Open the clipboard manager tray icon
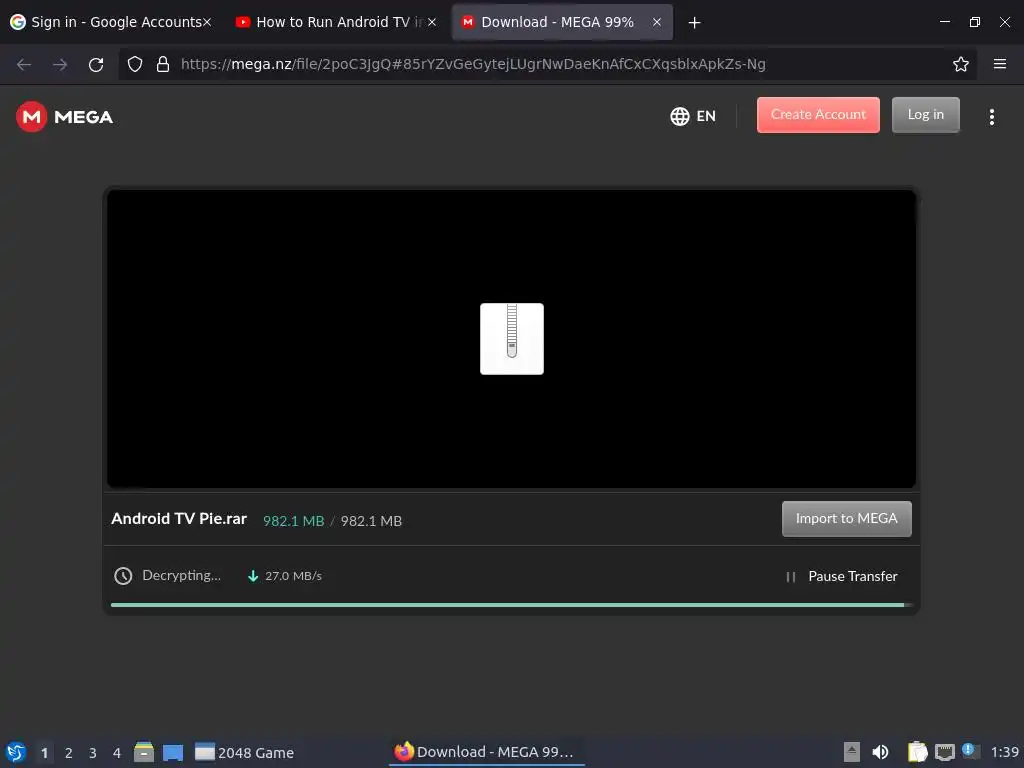Screen dimensions: 1024x768 tap(917, 752)
